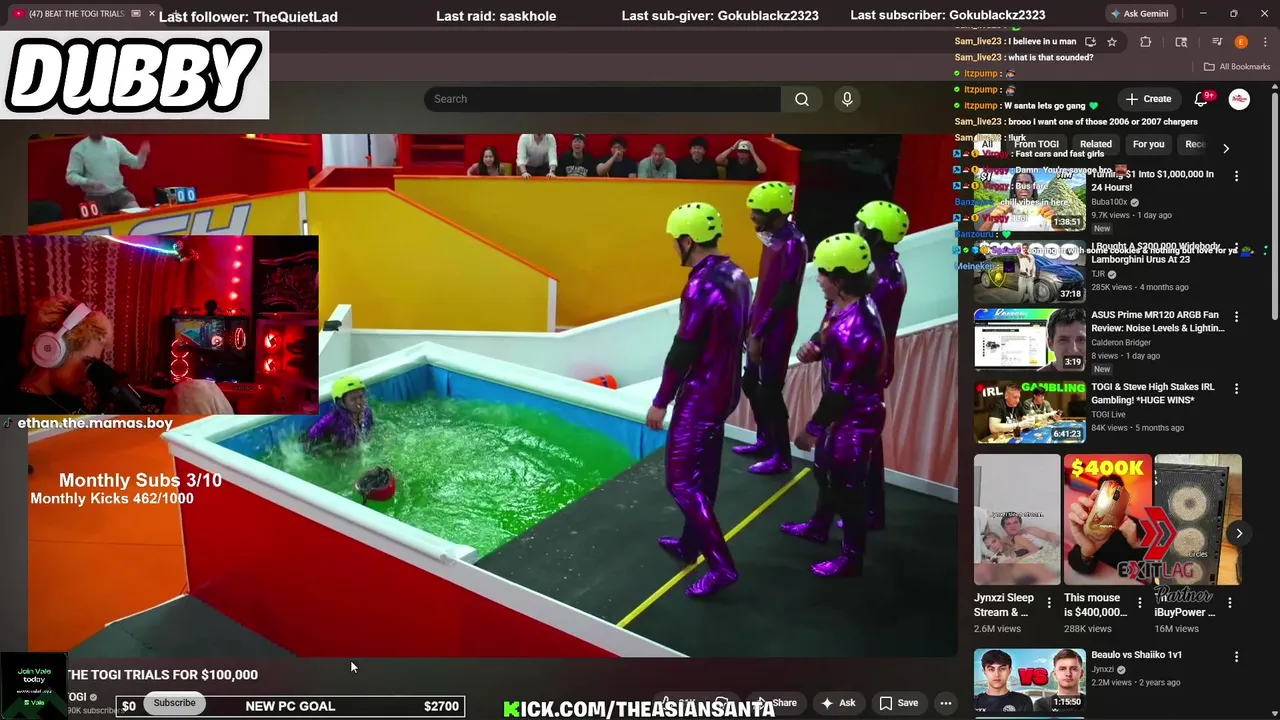Open TOGI & Steve High Stakes IRL Gambling video
Viewport: 1280px width, 720px height.
1153,393
